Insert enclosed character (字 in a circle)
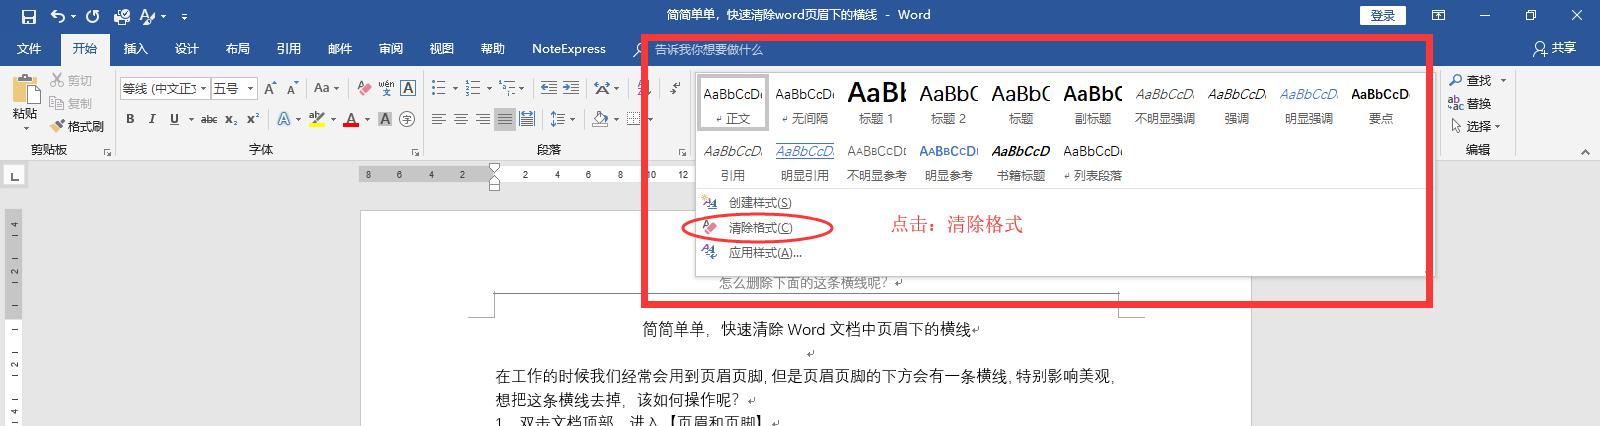Image resolution: width=1600 pixels, height=426 pixels. click(x=407, y=119)
